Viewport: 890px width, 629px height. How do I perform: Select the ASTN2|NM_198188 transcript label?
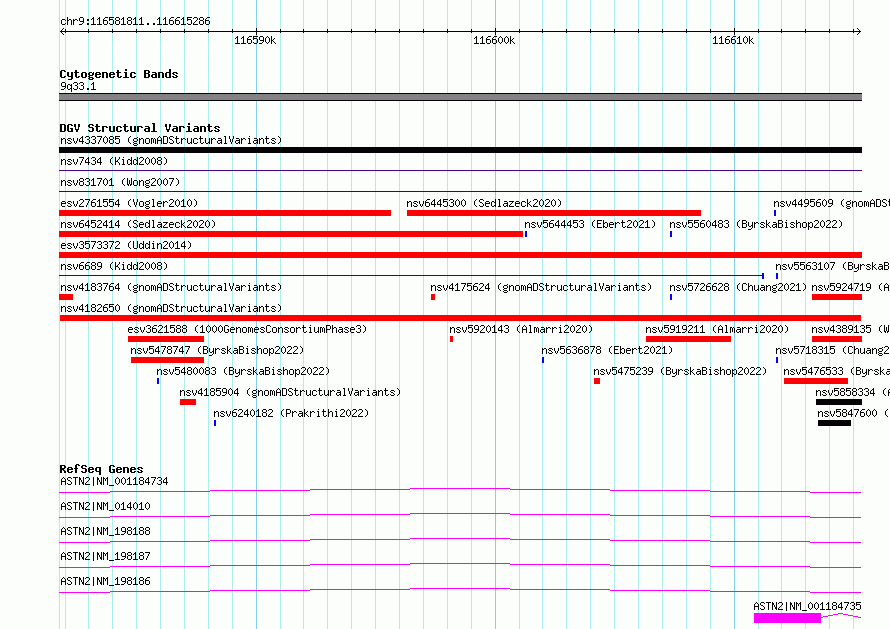click(105, 531)
